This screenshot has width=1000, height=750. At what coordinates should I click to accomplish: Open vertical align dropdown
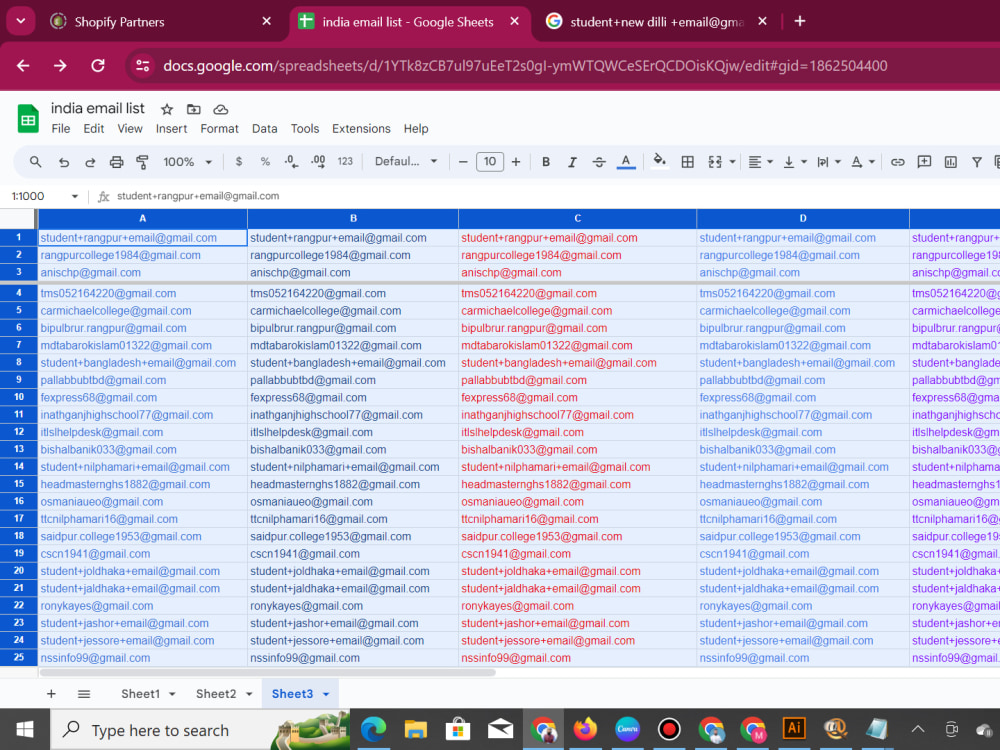click(795, 162)
